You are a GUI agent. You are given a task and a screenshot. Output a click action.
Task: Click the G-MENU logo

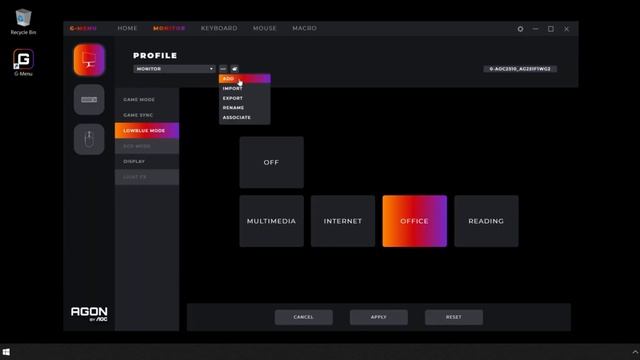point(83,28)
